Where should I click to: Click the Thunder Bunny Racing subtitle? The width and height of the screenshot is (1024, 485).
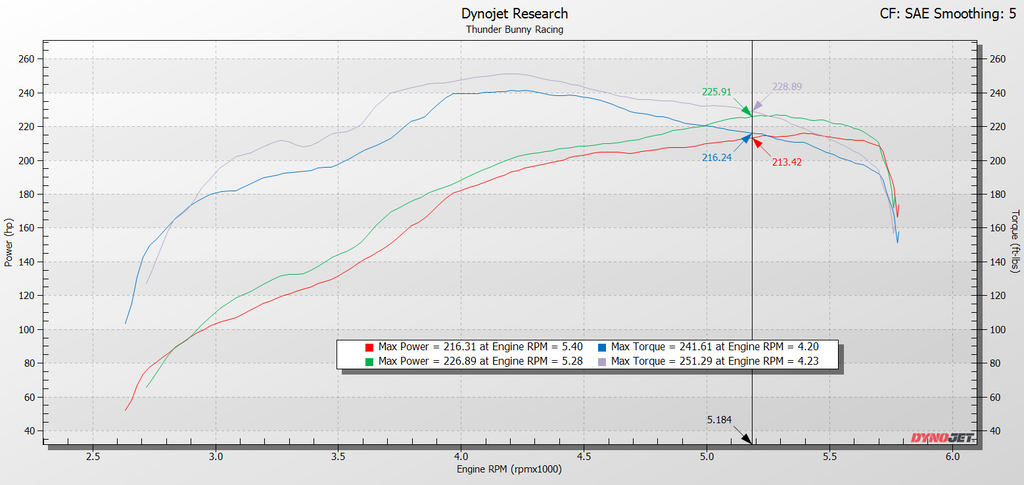click(x=515, y=29)
